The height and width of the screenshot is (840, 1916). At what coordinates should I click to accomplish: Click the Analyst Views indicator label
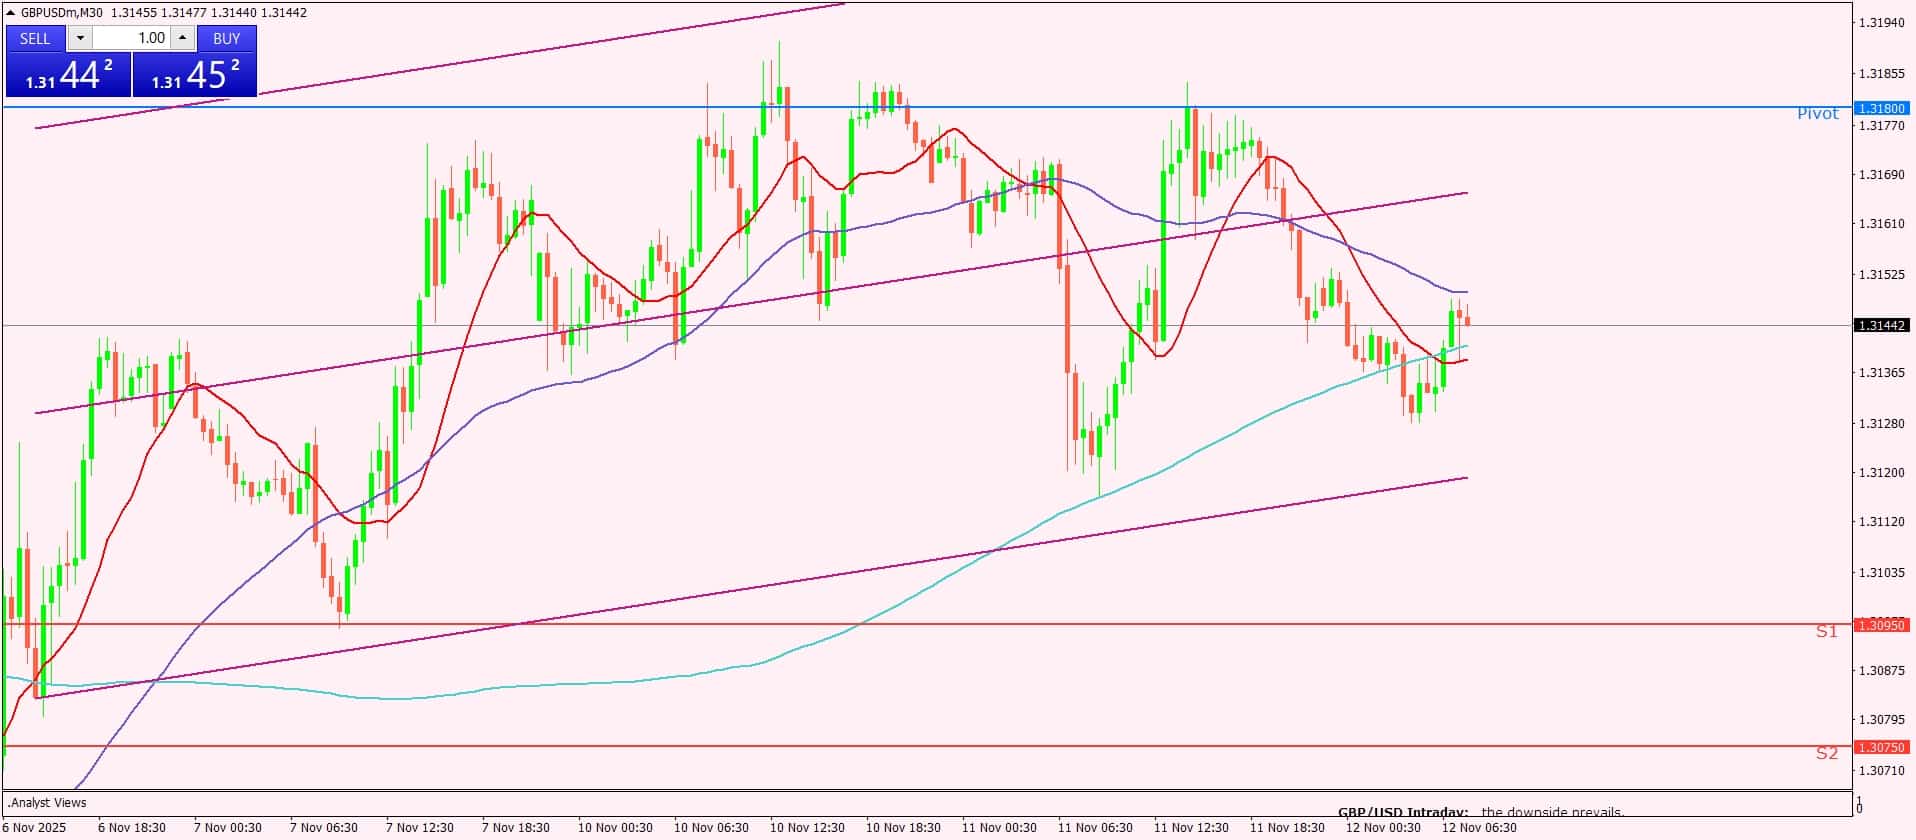pyautogui.click(x=47, y=802)
